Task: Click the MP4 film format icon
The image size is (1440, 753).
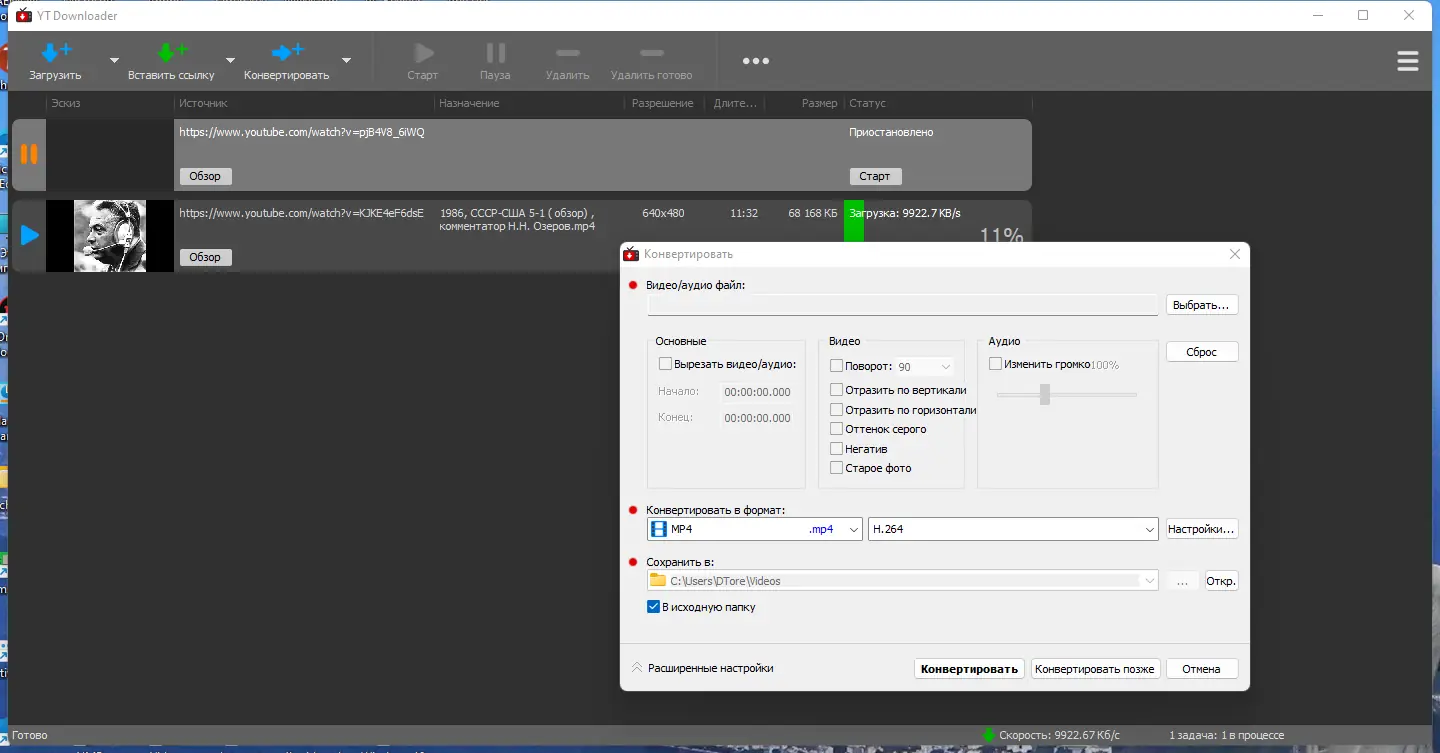Action: 659,529
